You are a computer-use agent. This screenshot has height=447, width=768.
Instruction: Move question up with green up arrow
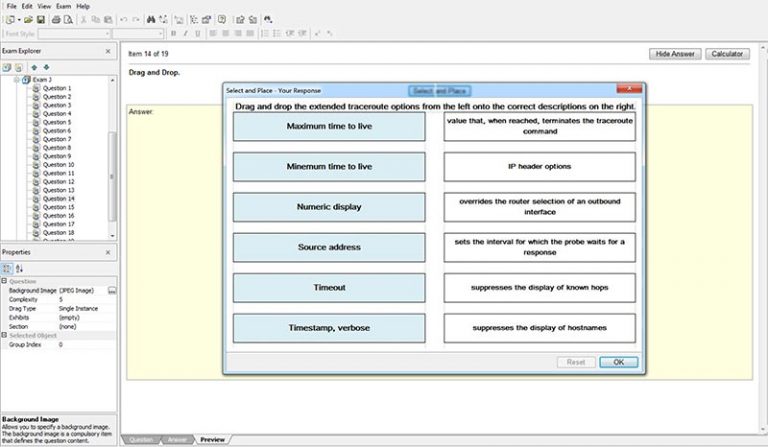tap(33, 67)
